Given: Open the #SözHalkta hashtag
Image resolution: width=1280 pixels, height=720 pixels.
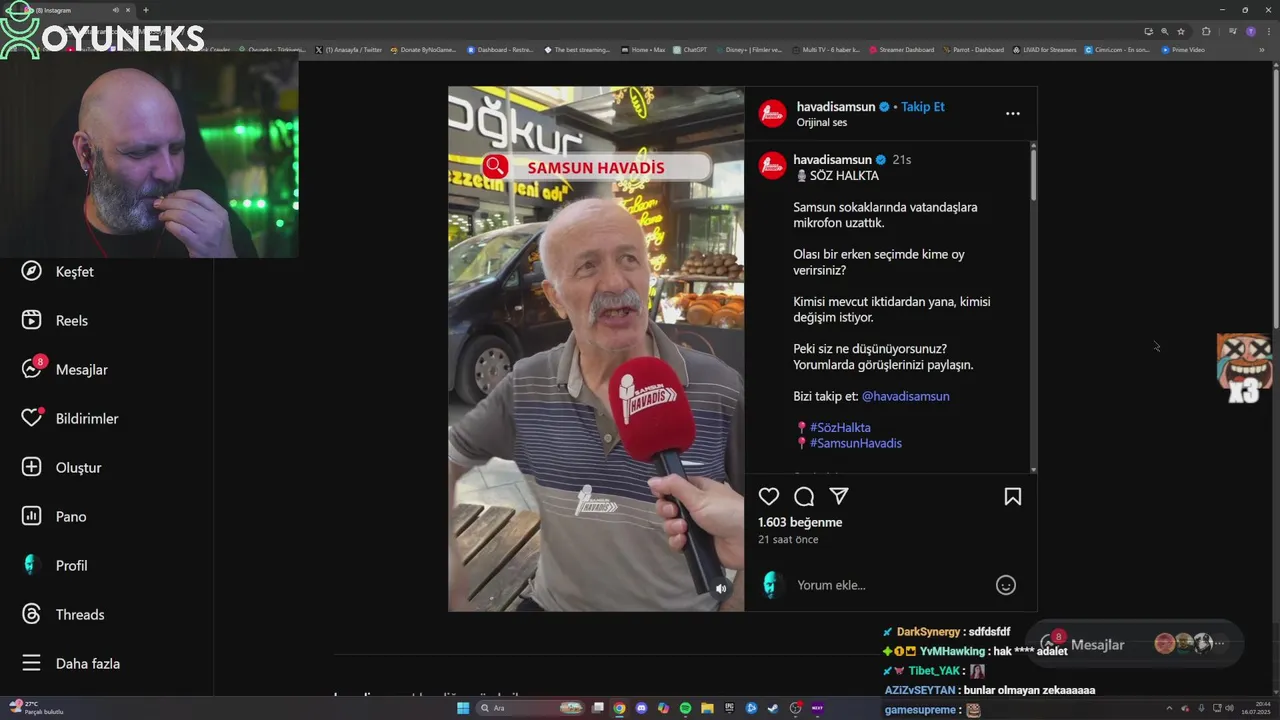Looking at the screenshot, I should pyautogui.click(x=840, y=427).
